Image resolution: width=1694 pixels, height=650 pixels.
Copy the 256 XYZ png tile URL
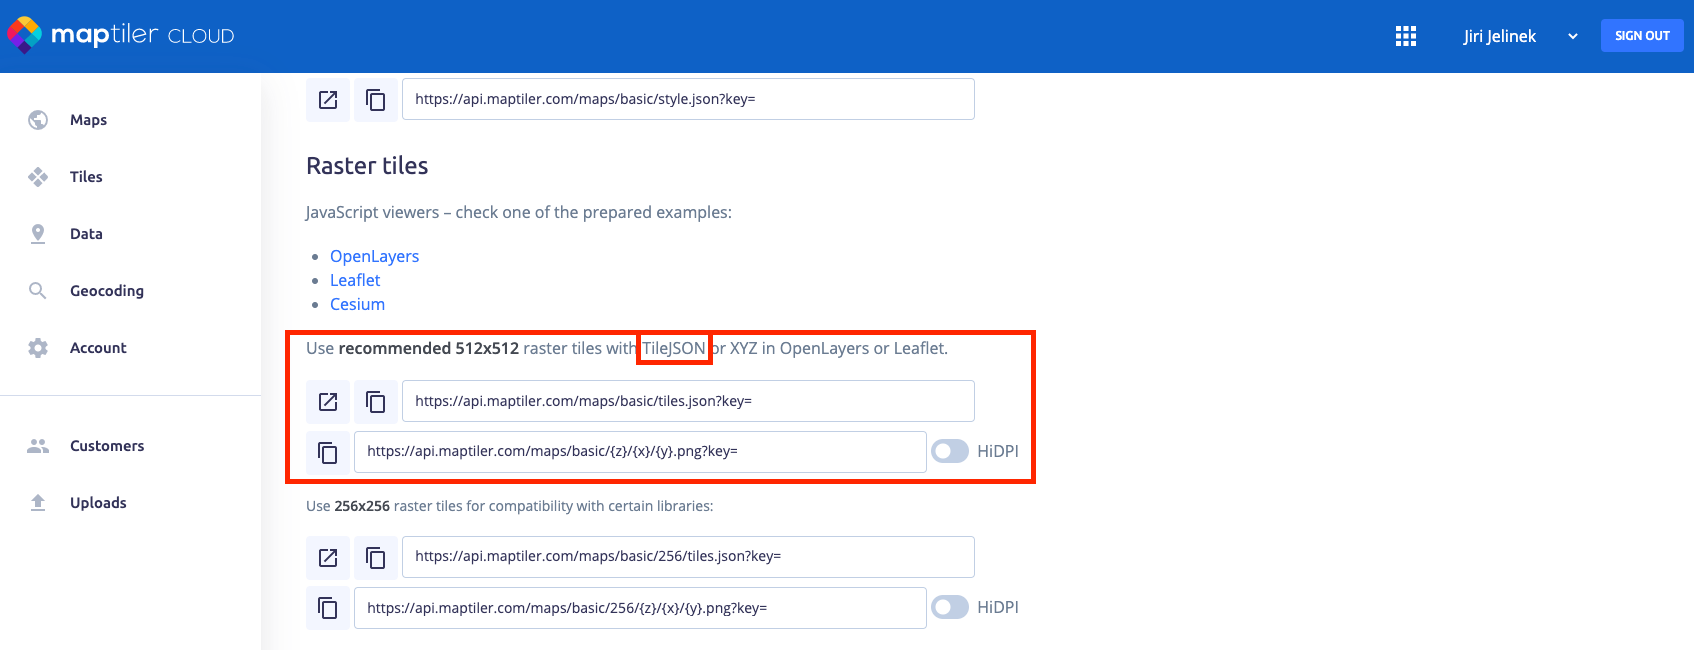tap(328, 608)
